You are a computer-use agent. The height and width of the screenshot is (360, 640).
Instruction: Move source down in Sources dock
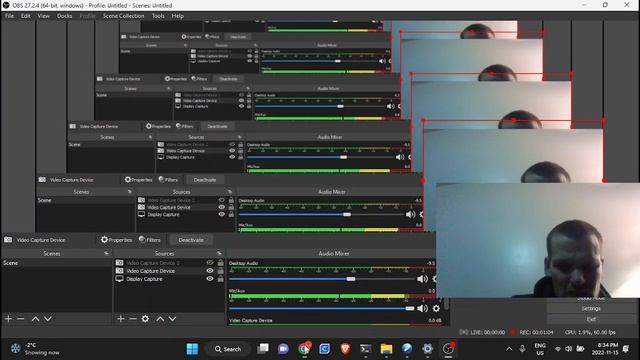(172, 319)
